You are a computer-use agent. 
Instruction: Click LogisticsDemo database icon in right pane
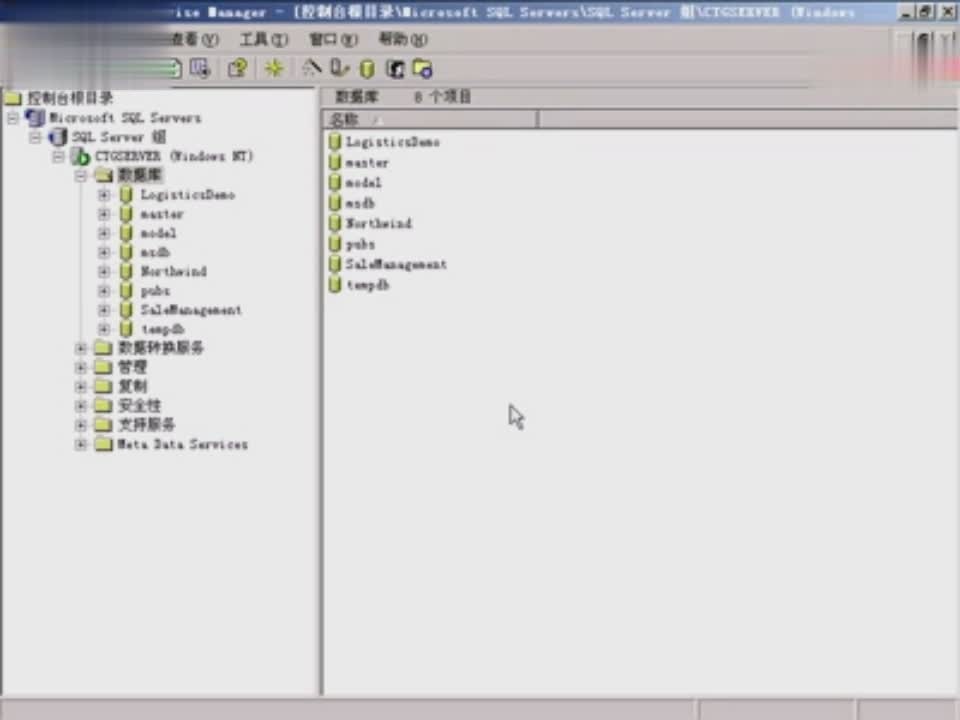[x=334, y=142]
